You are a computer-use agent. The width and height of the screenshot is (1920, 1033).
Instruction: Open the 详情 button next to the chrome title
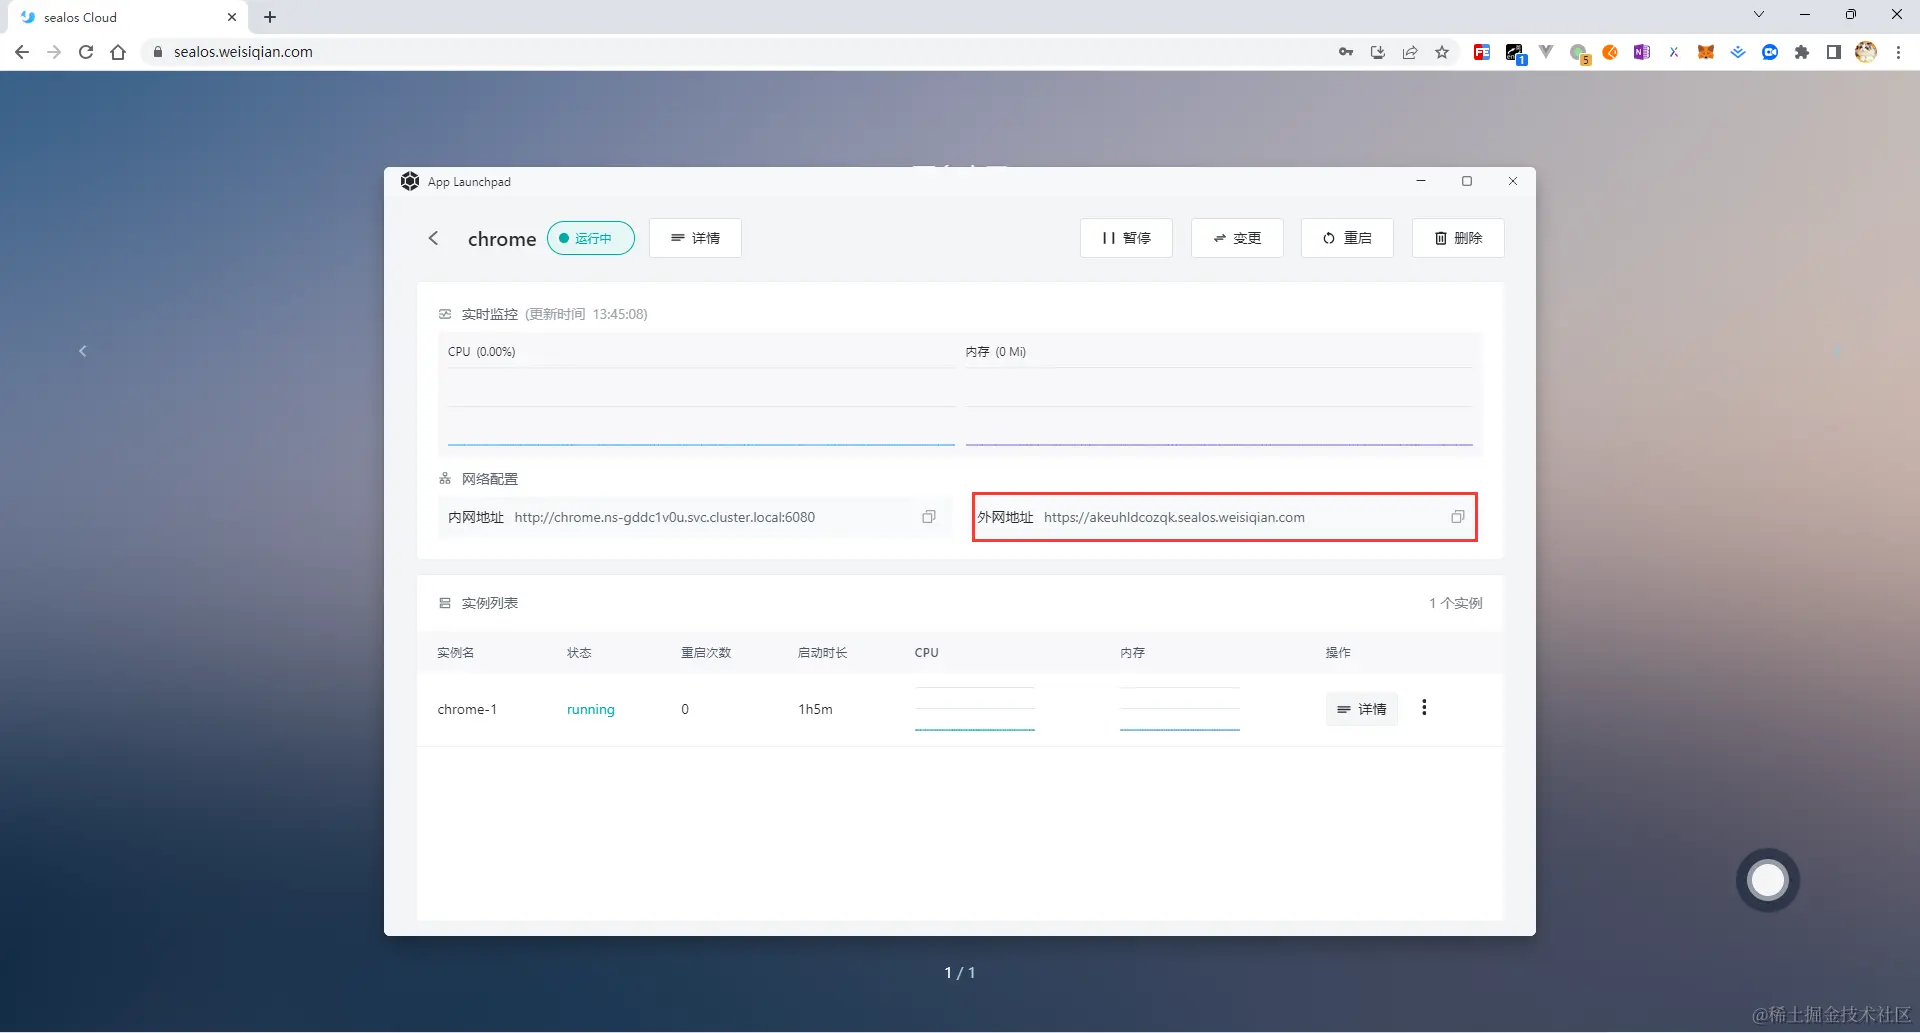coord(695,238)
